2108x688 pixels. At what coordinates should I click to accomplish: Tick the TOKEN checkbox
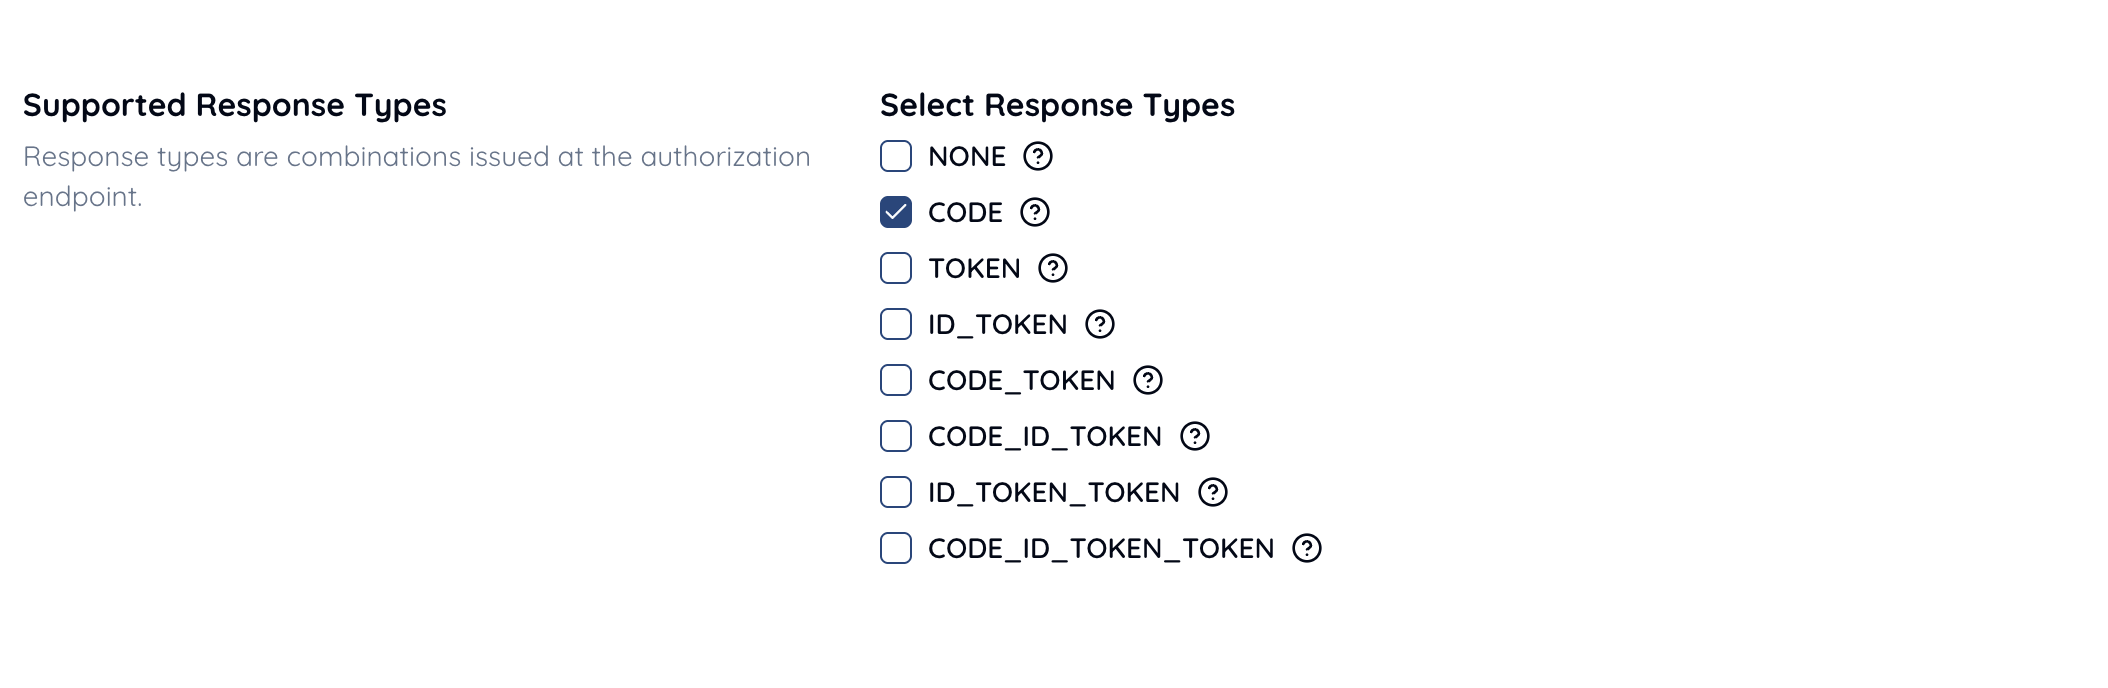tap(896, 268)
